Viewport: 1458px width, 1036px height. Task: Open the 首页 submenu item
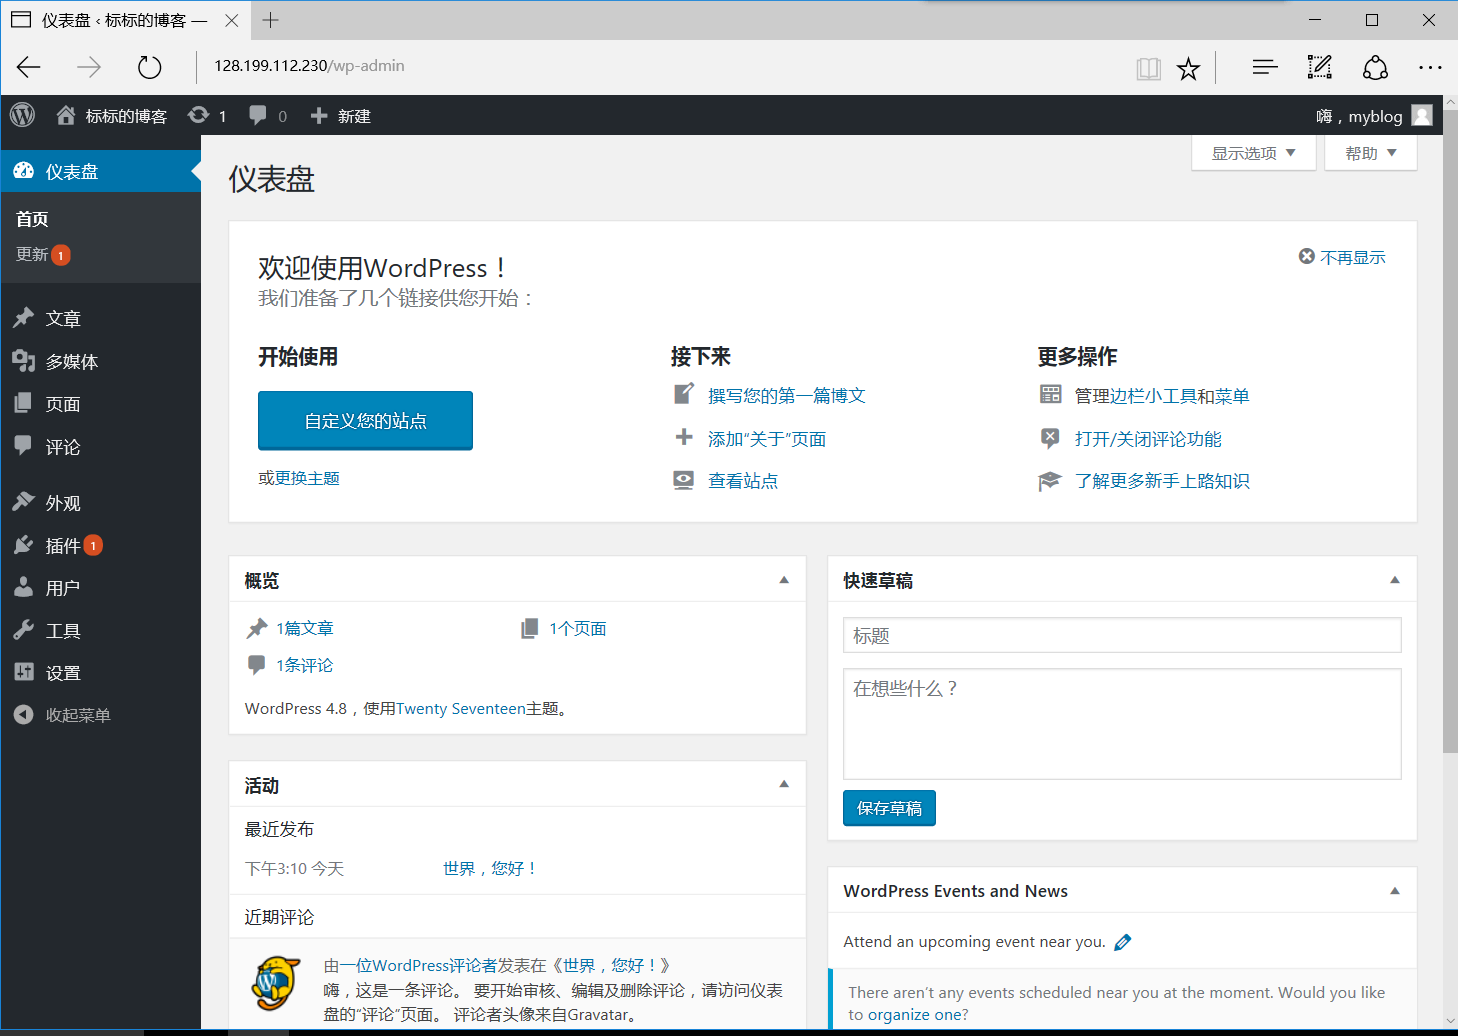32,219
